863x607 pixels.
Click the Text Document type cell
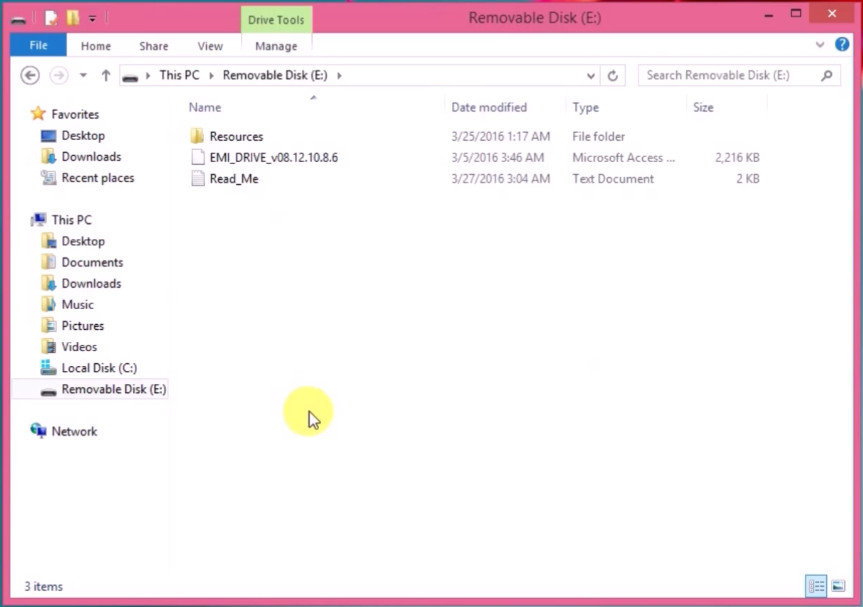pyautogui.click(x=613, y=179)
